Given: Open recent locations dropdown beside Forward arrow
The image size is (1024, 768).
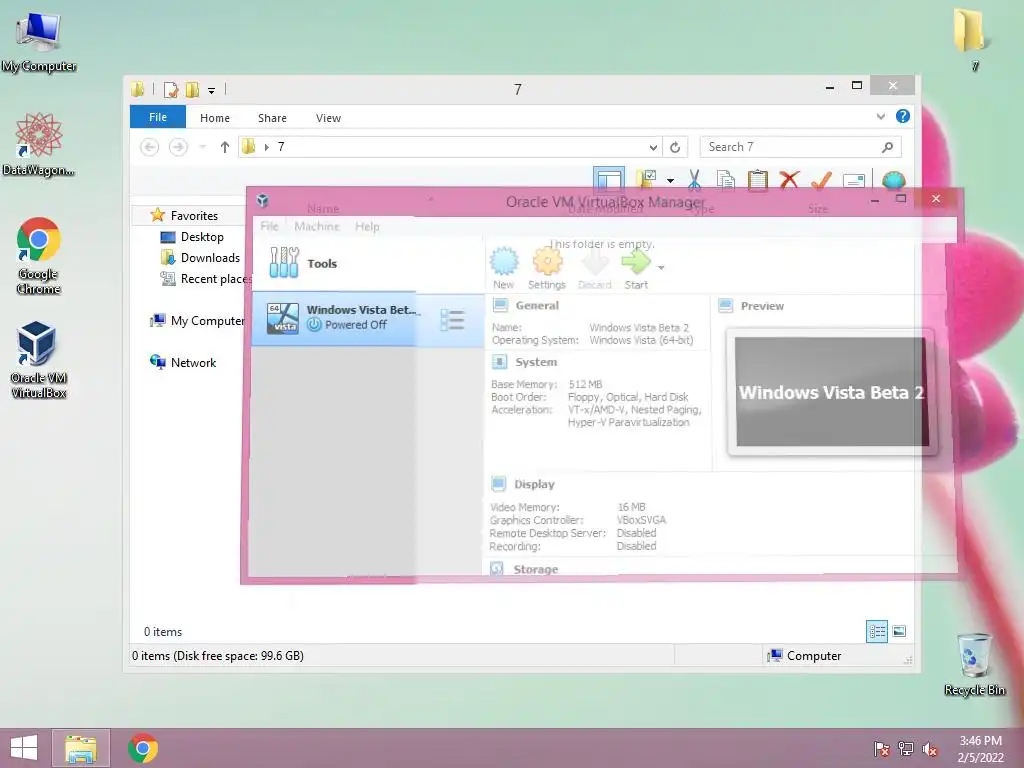Looking at the screenshot, I should tap(202, 147).
